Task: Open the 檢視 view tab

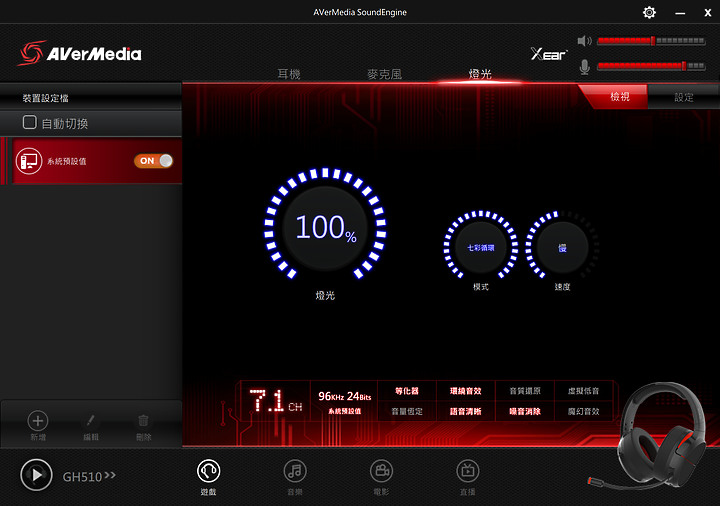Action: point(619,97)
